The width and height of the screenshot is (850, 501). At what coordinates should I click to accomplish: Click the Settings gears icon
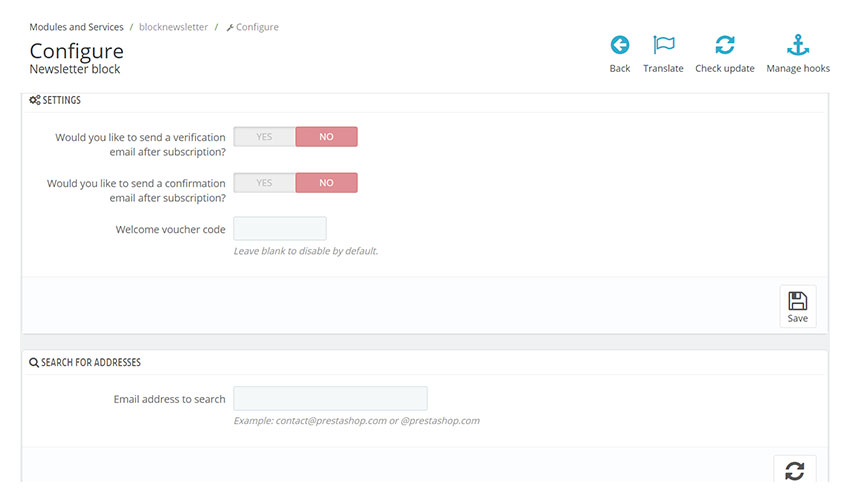[x=35, y=100]
